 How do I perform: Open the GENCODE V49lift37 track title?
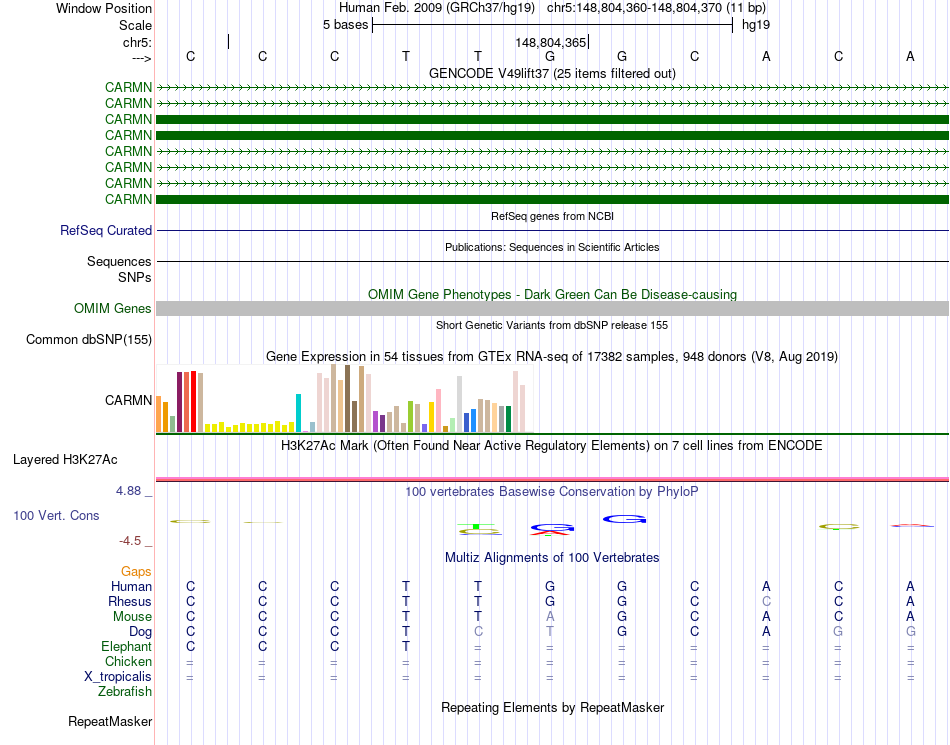[x=552, y=73]
